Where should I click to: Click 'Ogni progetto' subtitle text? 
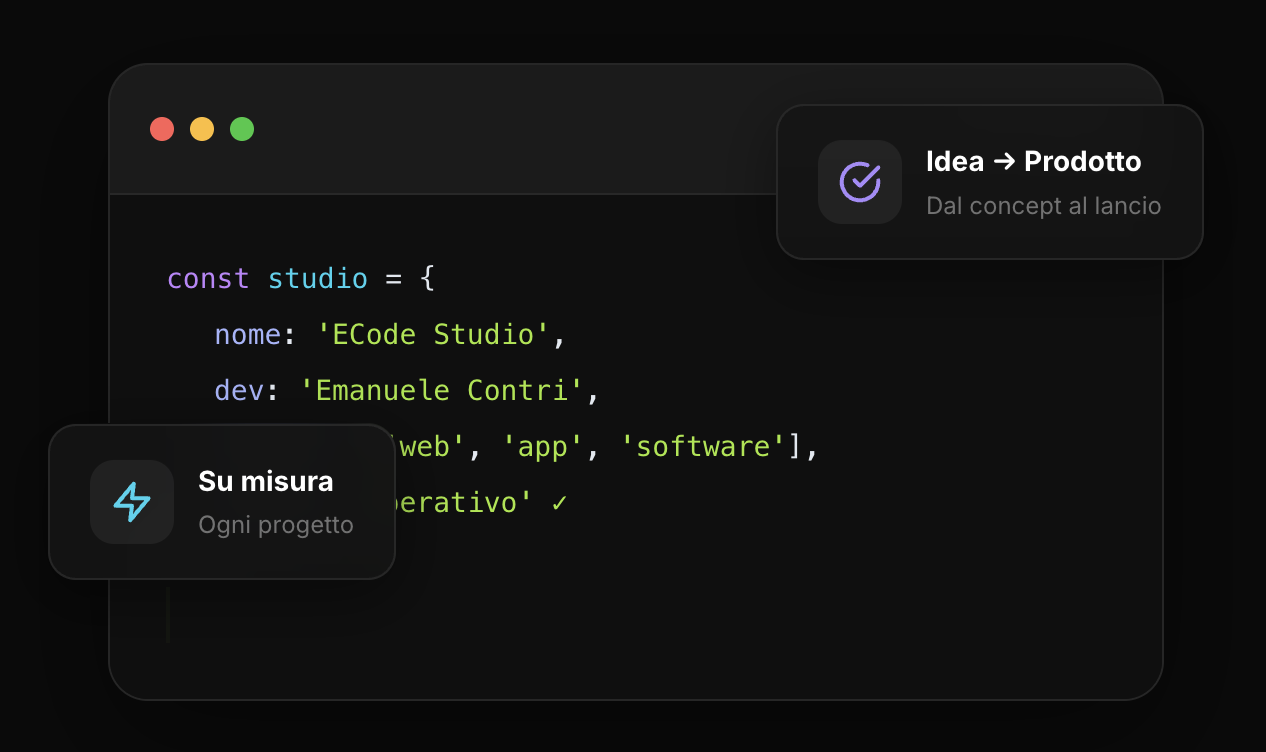[276, 525]
